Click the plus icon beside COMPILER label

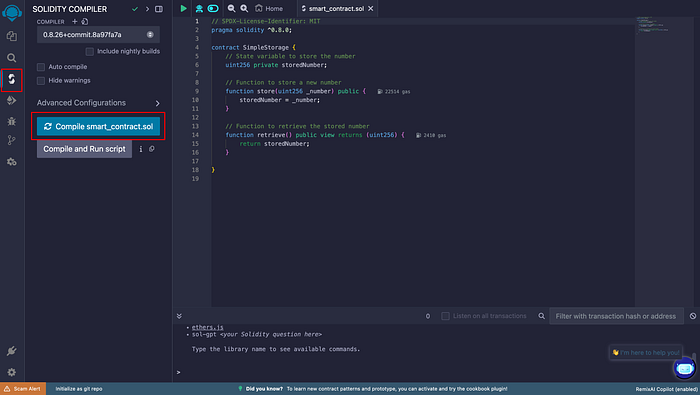(x=75, y=21)
